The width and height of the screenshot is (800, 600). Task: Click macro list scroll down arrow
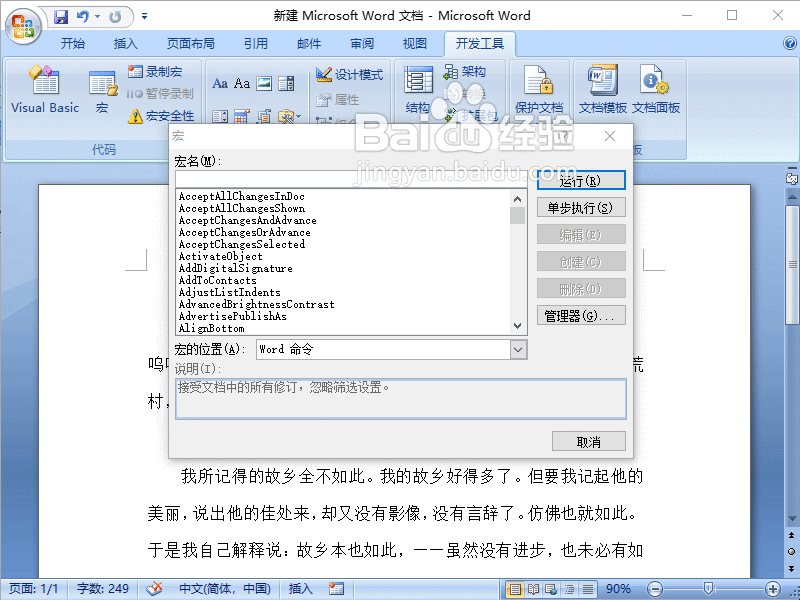tap(517, 326)
